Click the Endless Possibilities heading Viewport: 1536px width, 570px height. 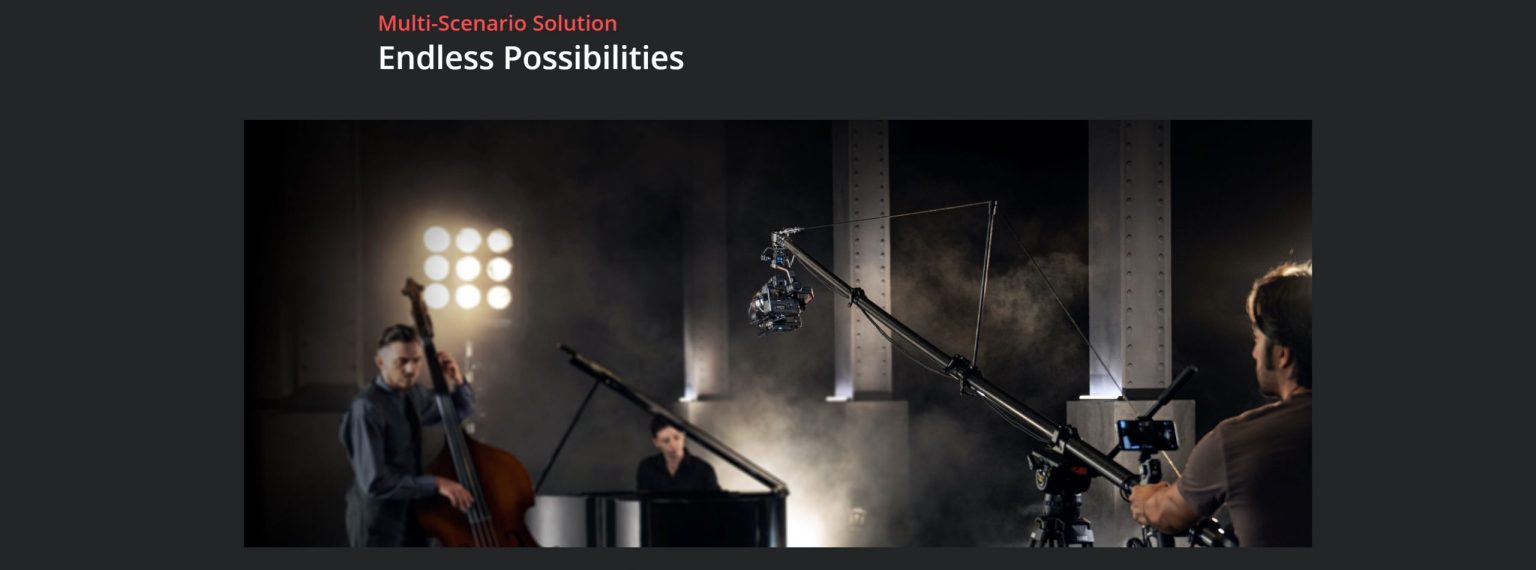(531, 58)
